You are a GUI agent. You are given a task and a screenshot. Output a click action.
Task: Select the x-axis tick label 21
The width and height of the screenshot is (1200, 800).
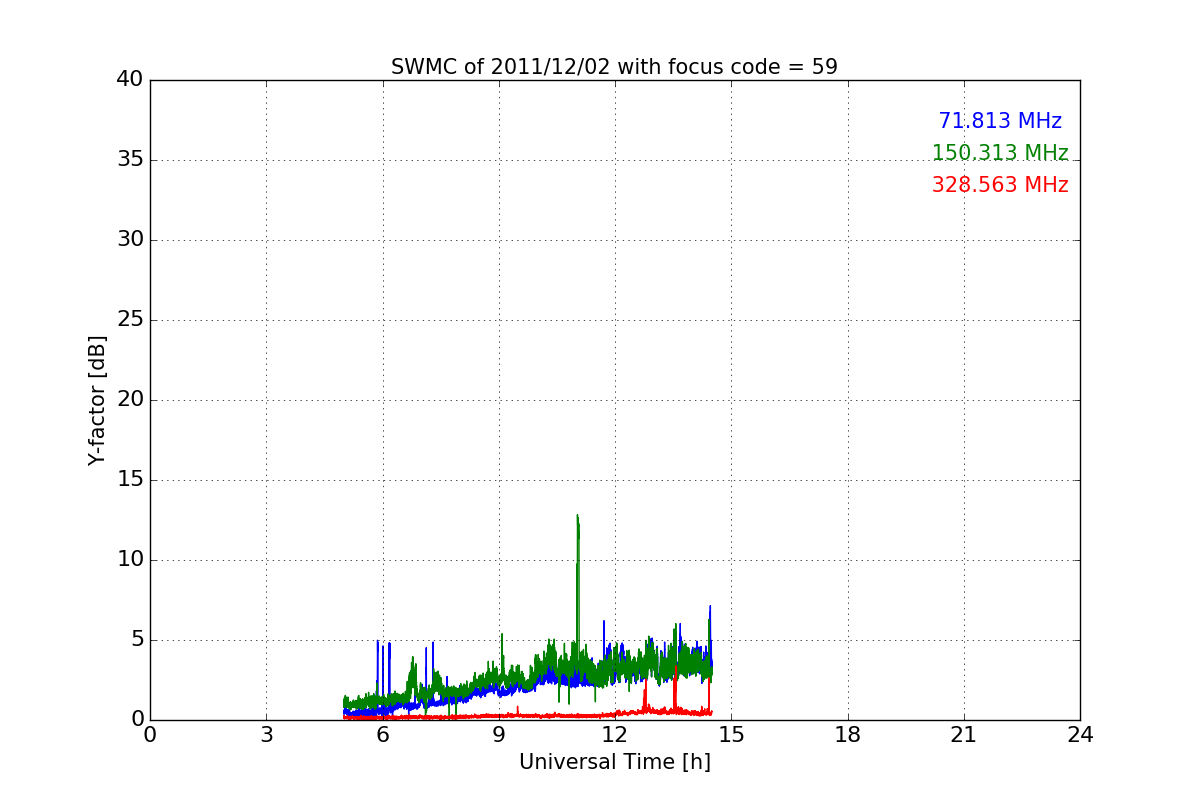[964, 735]
